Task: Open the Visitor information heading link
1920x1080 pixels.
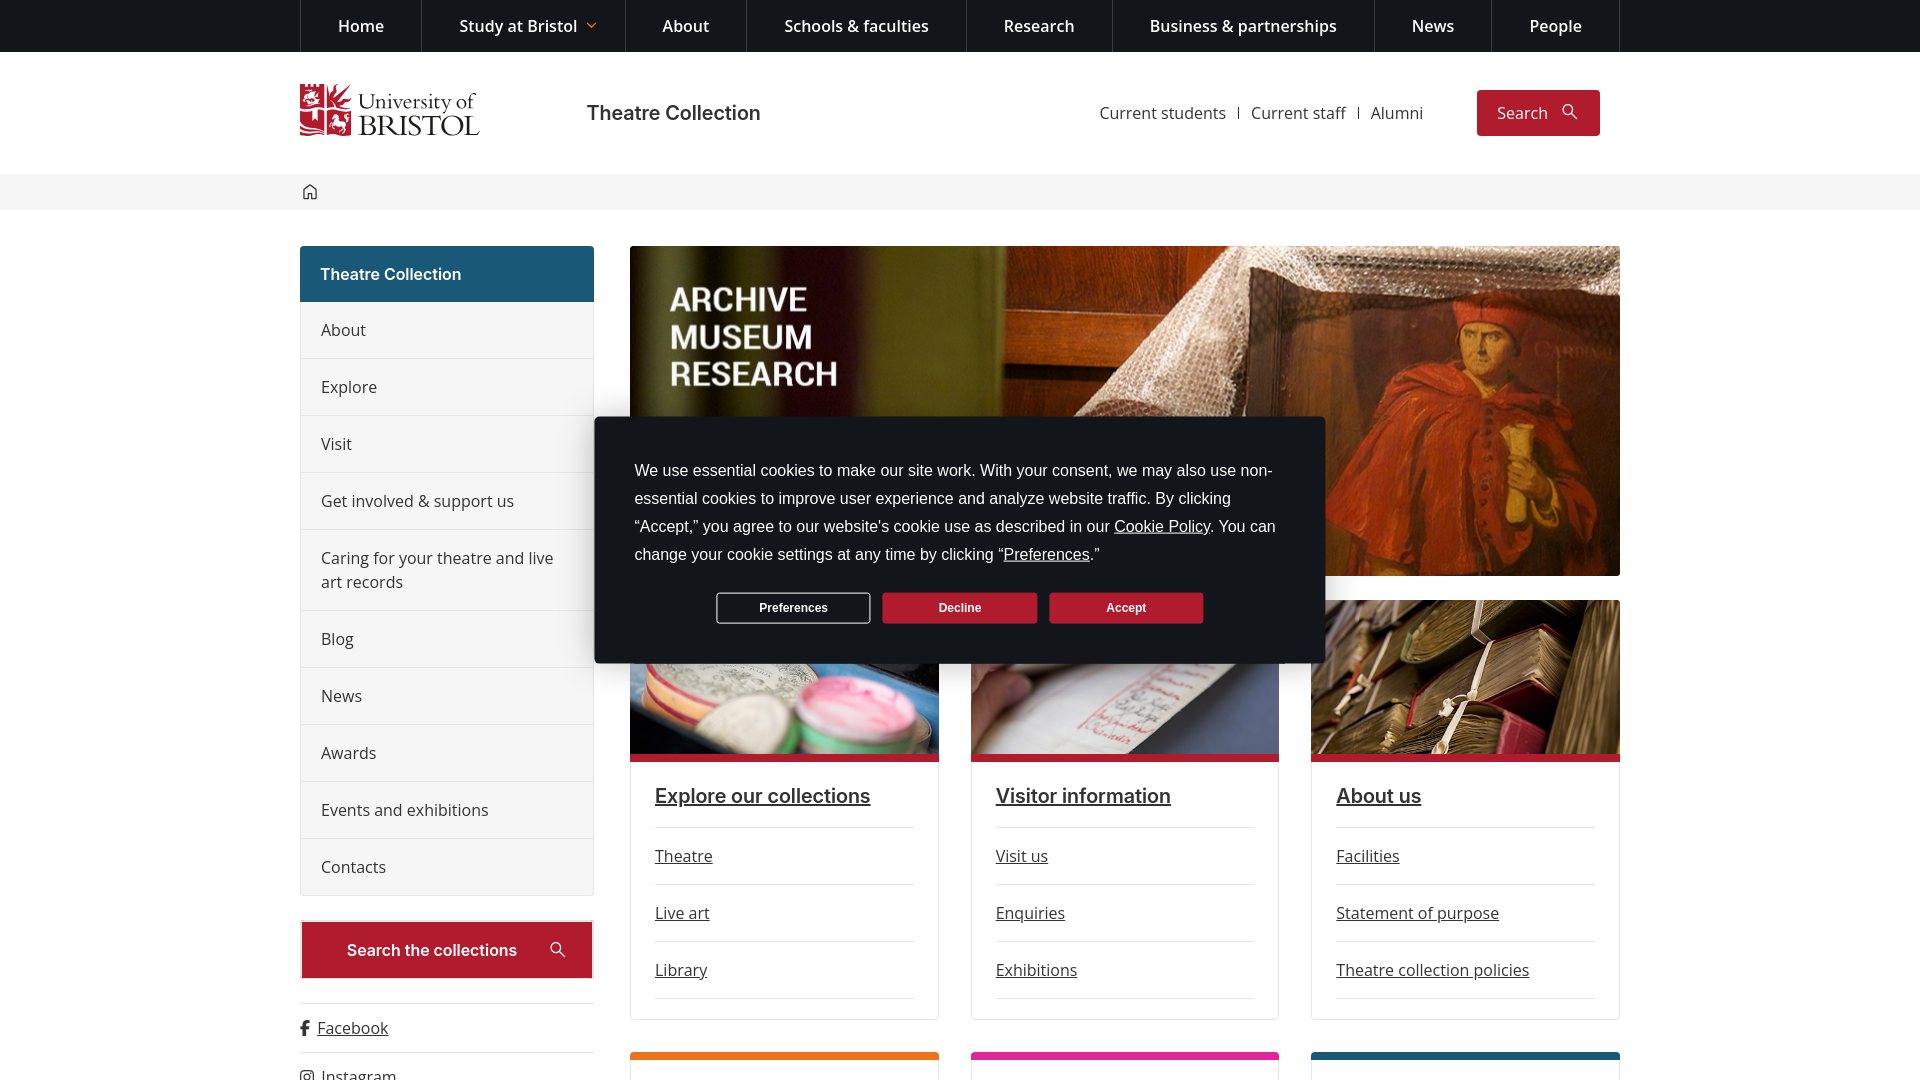Action: (1083, 796)
